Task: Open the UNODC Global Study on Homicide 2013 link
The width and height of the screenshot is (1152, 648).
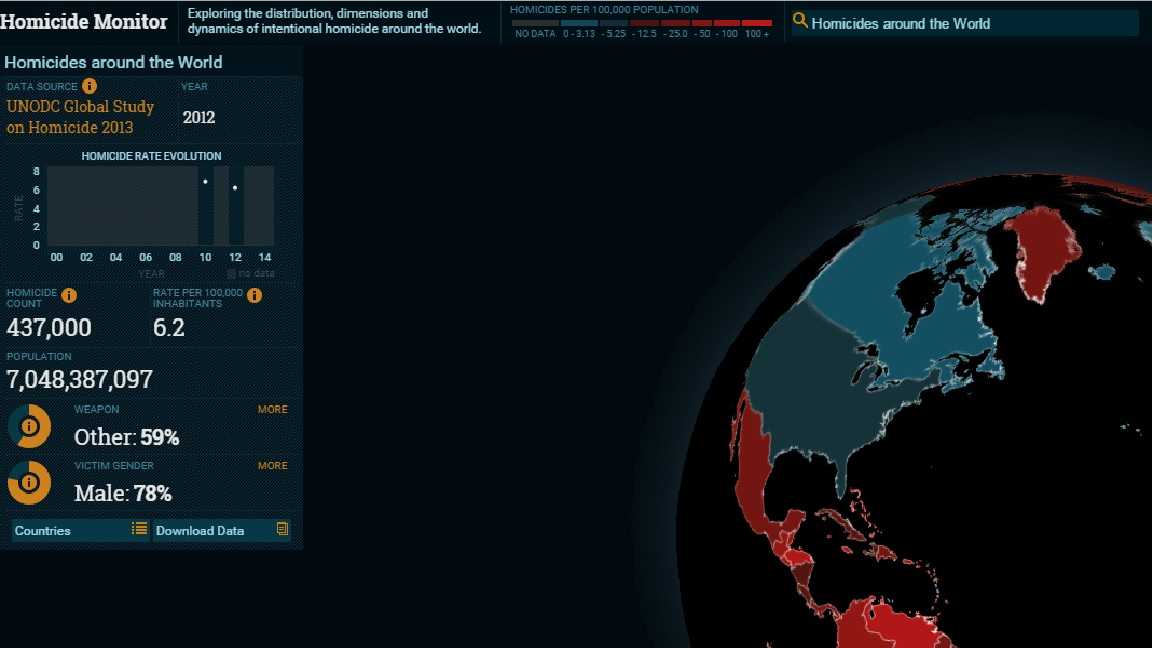Action: (80, 117)
